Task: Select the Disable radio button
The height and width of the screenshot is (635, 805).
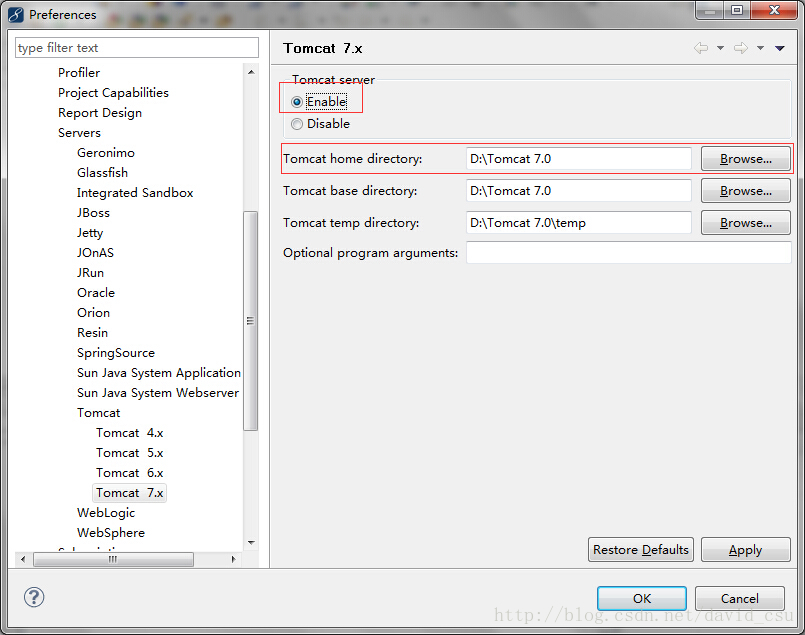Action: click(297, 124)
